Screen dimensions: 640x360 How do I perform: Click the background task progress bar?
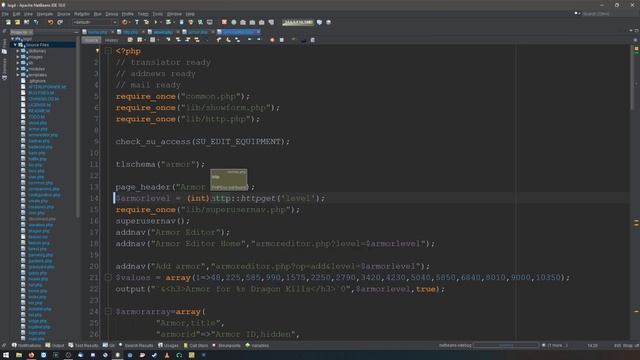tap(506, 345)
